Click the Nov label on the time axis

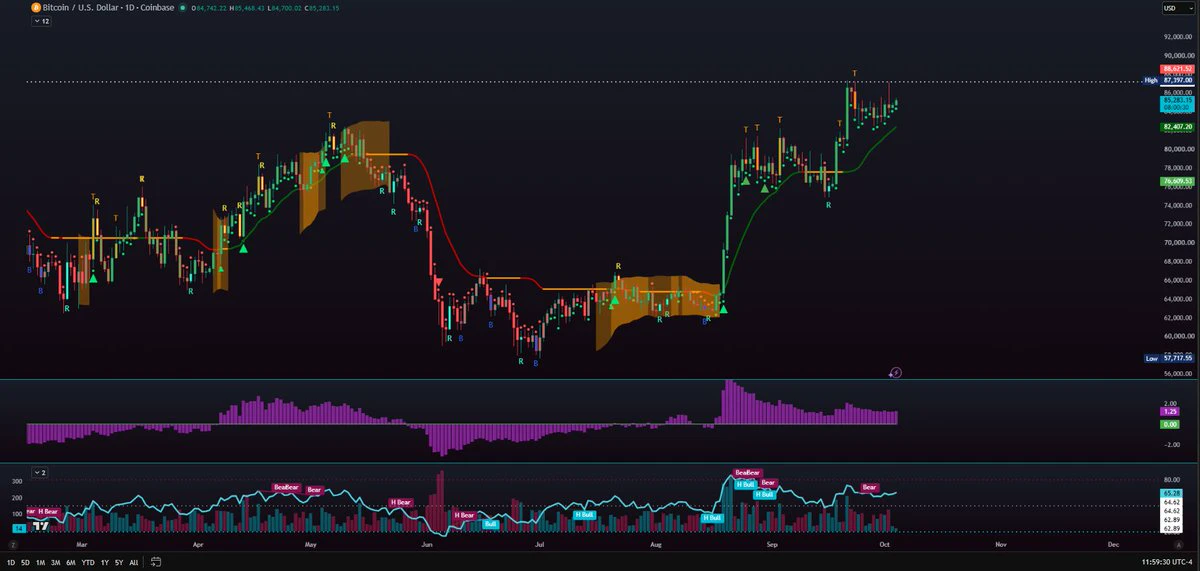coord(999,546)
